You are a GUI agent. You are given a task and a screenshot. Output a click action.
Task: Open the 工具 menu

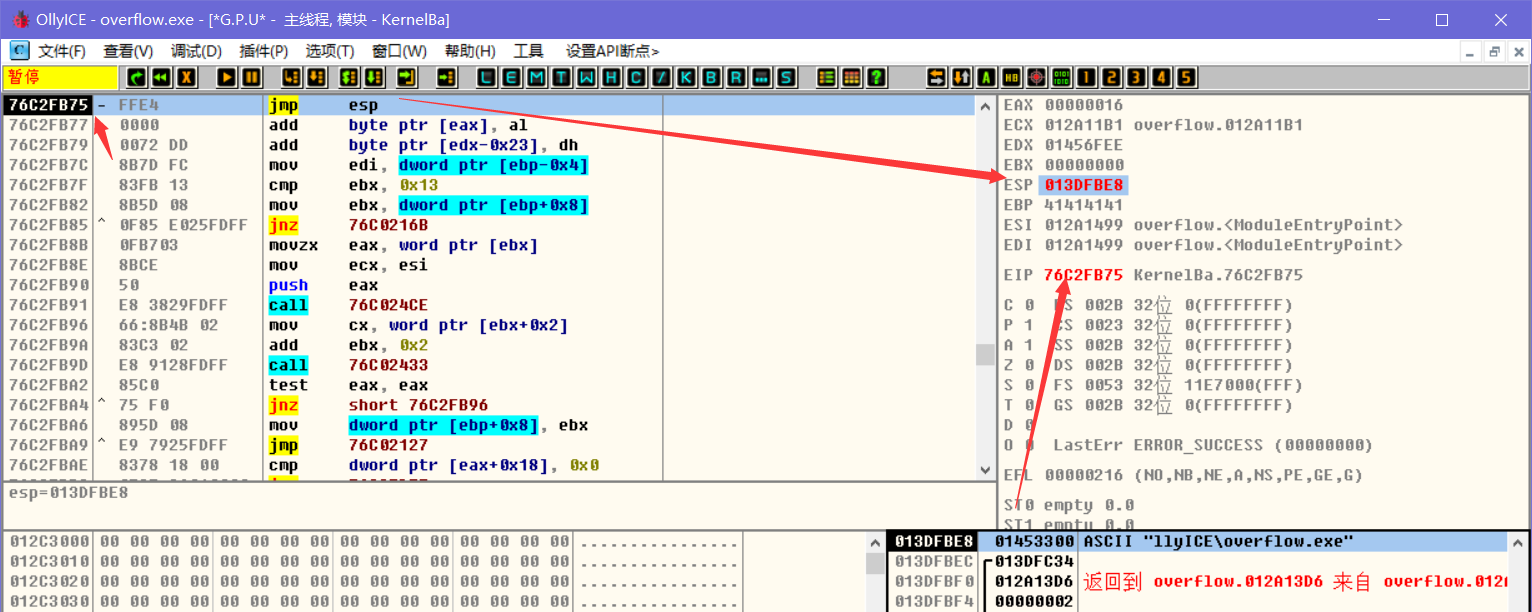(x=528, y=51)
